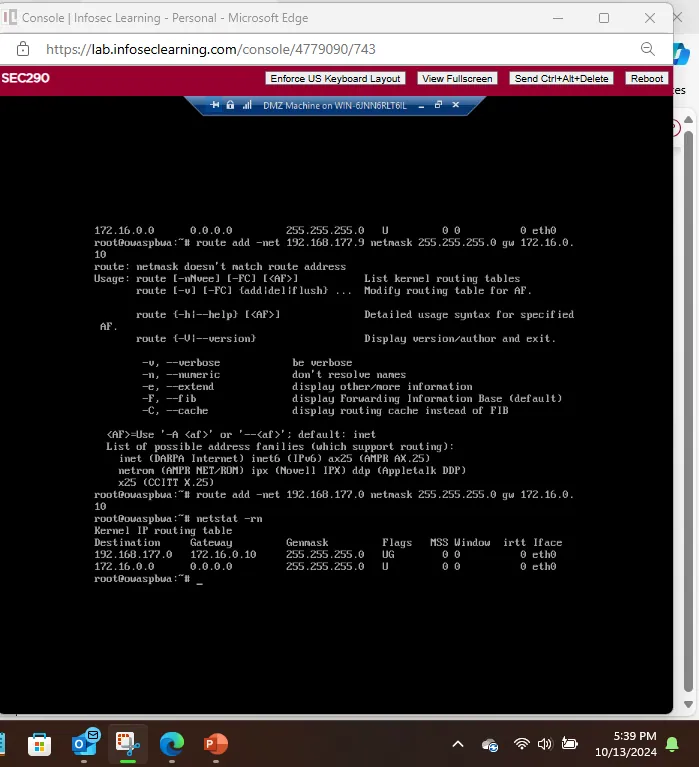
Task: Click the terminal prompt cursor line
Action: coord(148,579)
